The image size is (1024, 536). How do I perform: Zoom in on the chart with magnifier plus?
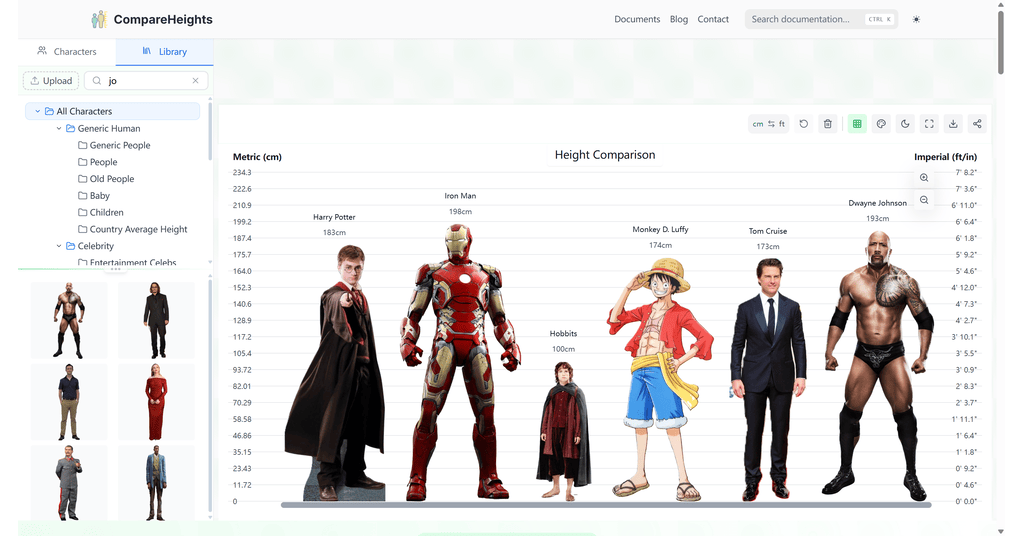click(x=924, y=178)
